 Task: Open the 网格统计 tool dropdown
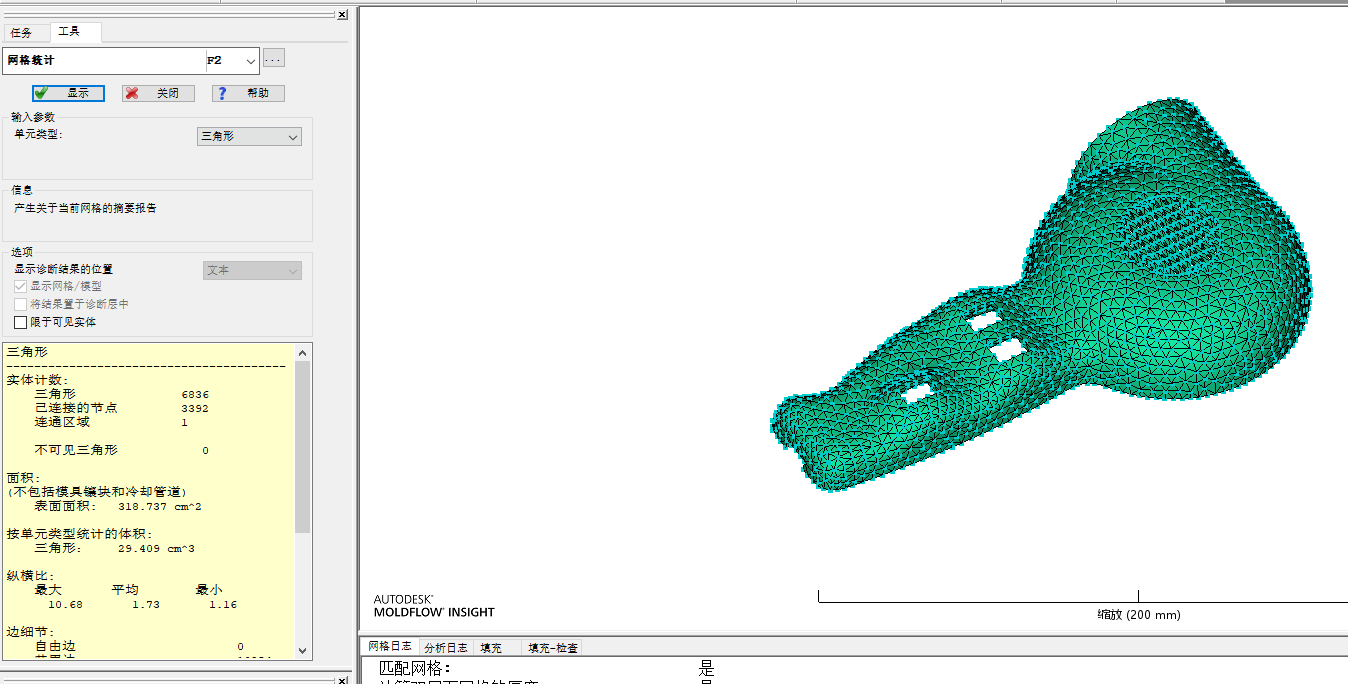(x=250, y=61)
